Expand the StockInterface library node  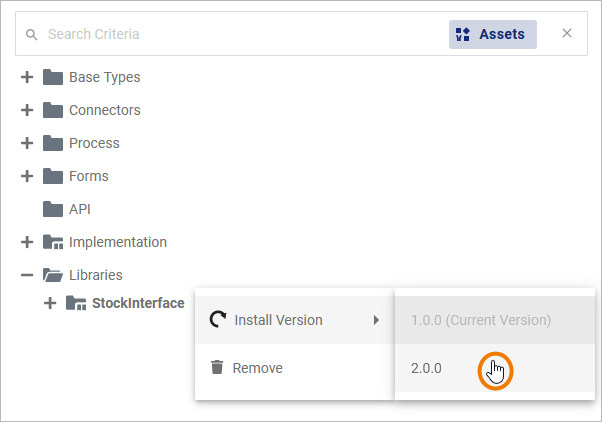click(x=50, y=303)
